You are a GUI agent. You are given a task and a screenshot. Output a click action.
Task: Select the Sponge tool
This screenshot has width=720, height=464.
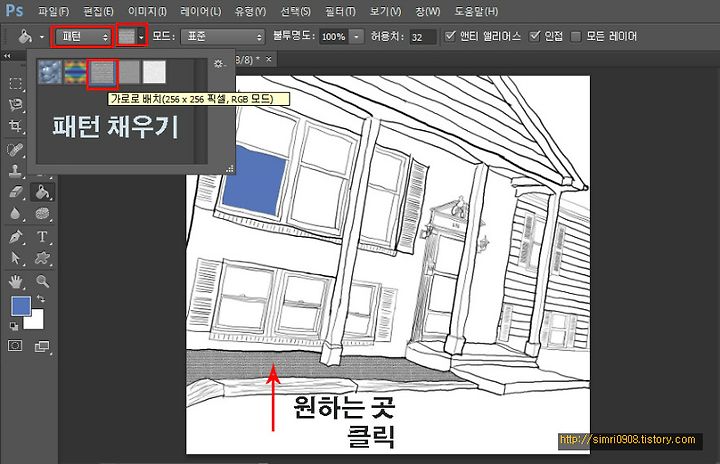click(42, 214)
